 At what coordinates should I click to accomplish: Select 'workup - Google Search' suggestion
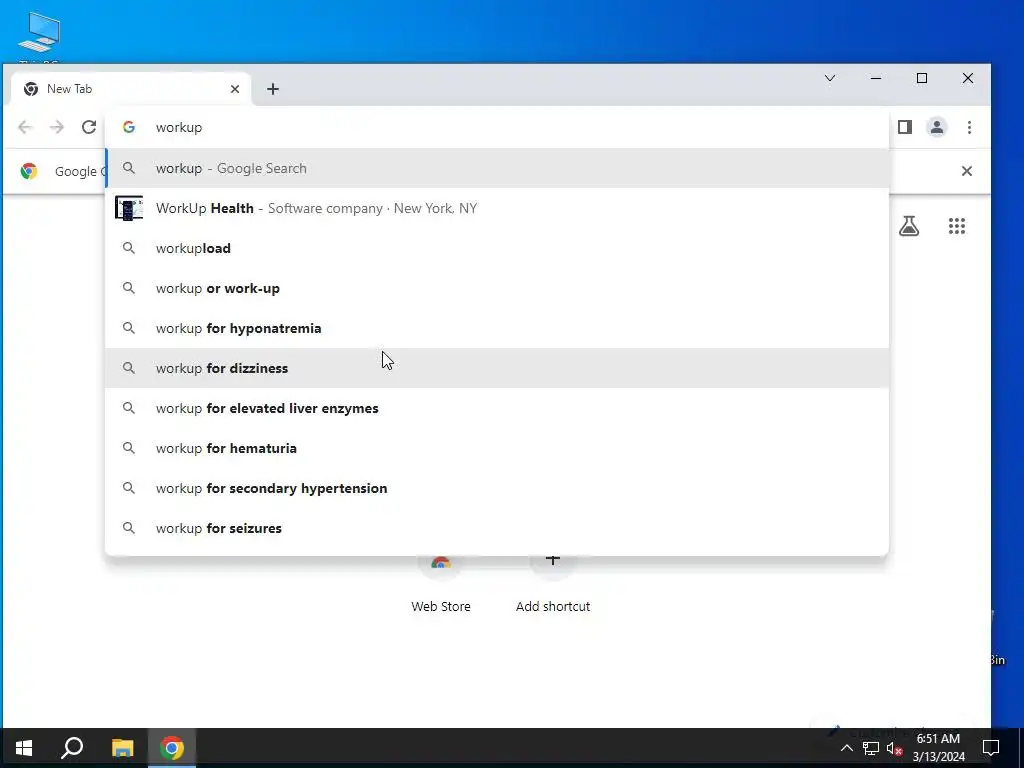tap(497, 168)
